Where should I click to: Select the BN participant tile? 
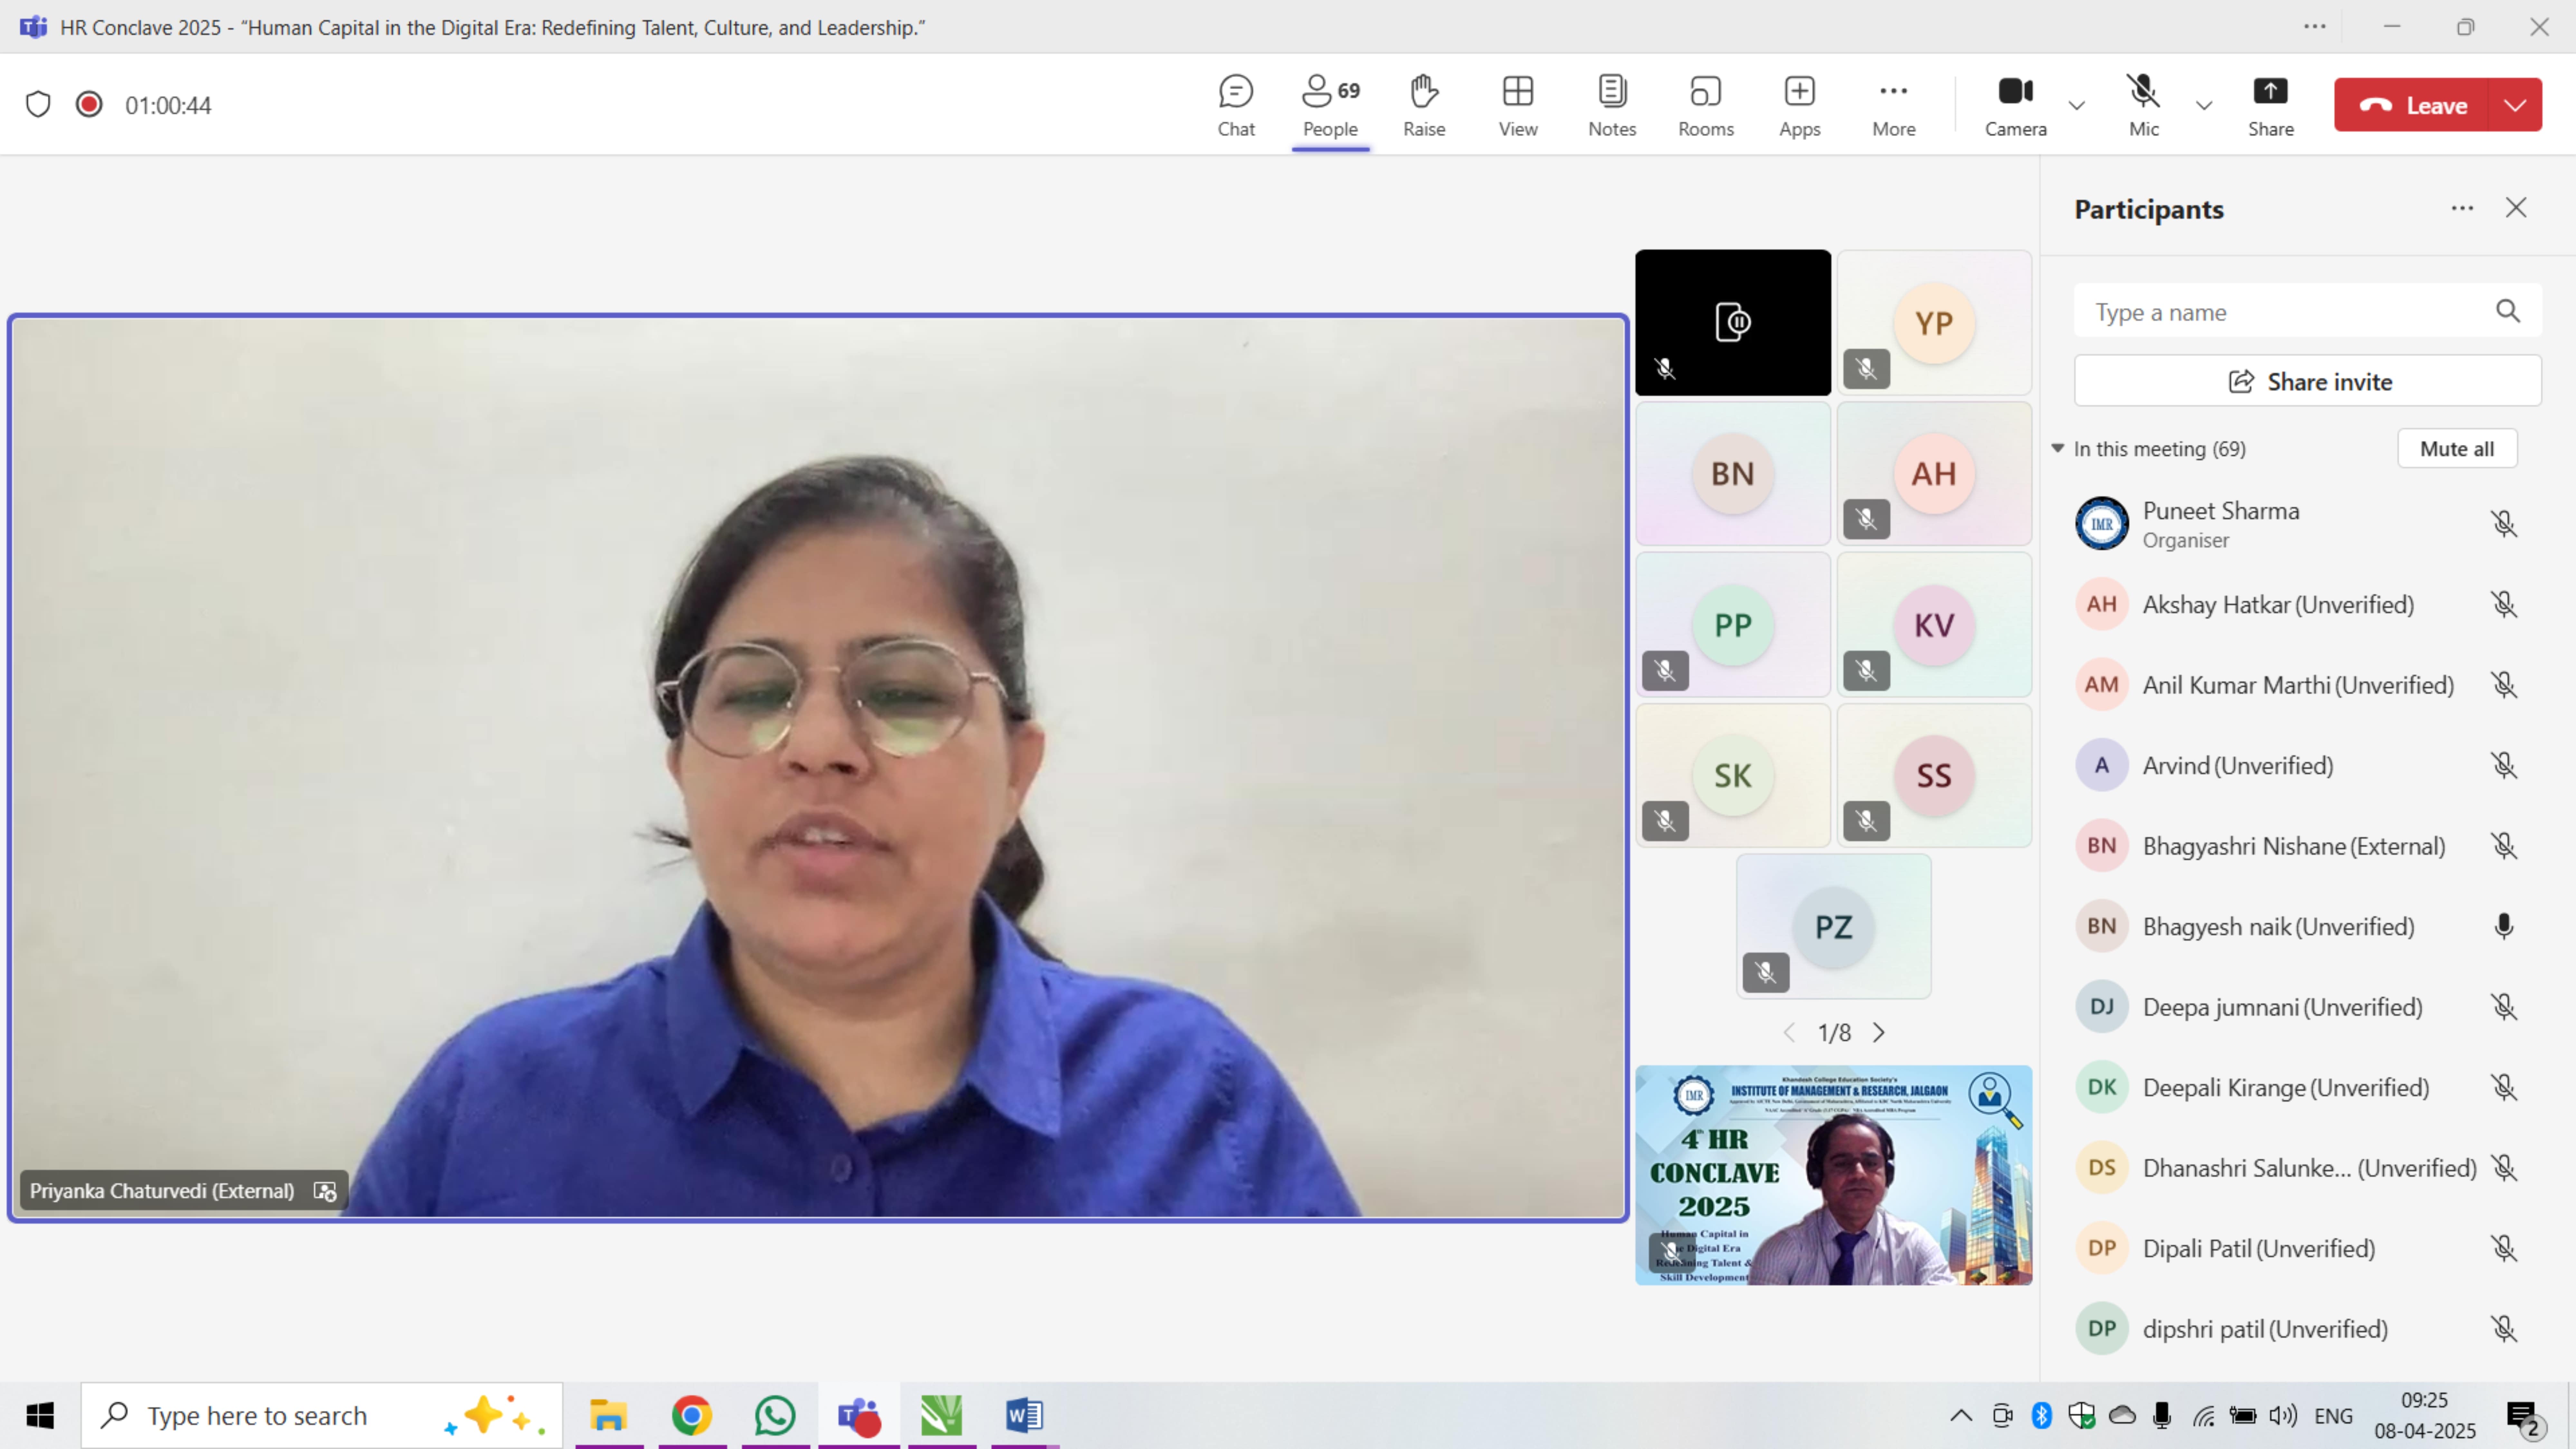point(1733,474)
